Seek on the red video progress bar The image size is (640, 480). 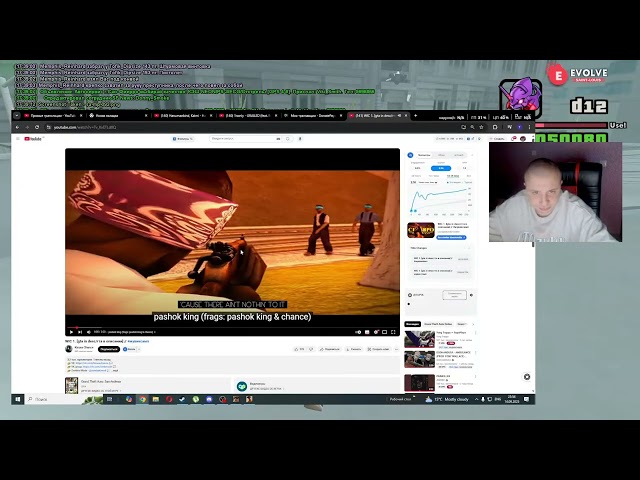click(232, 327)
